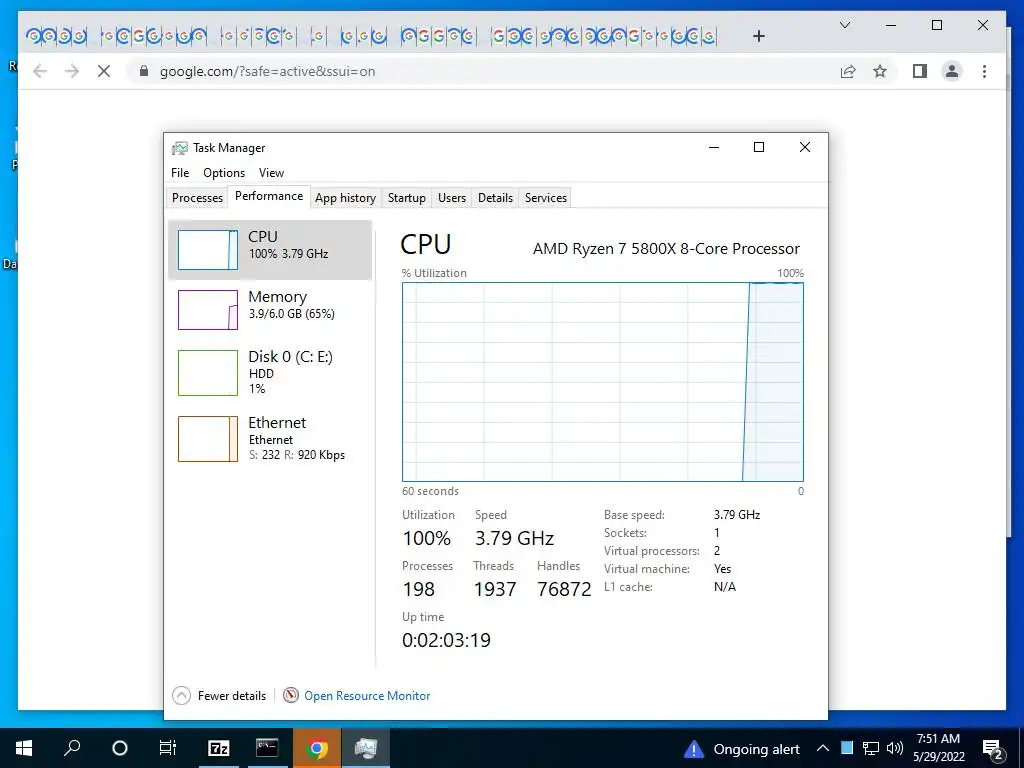This screenshot has width=1024, height=768.
Task: Open Chrome profile avatar
Action: [x=952, y=71]
